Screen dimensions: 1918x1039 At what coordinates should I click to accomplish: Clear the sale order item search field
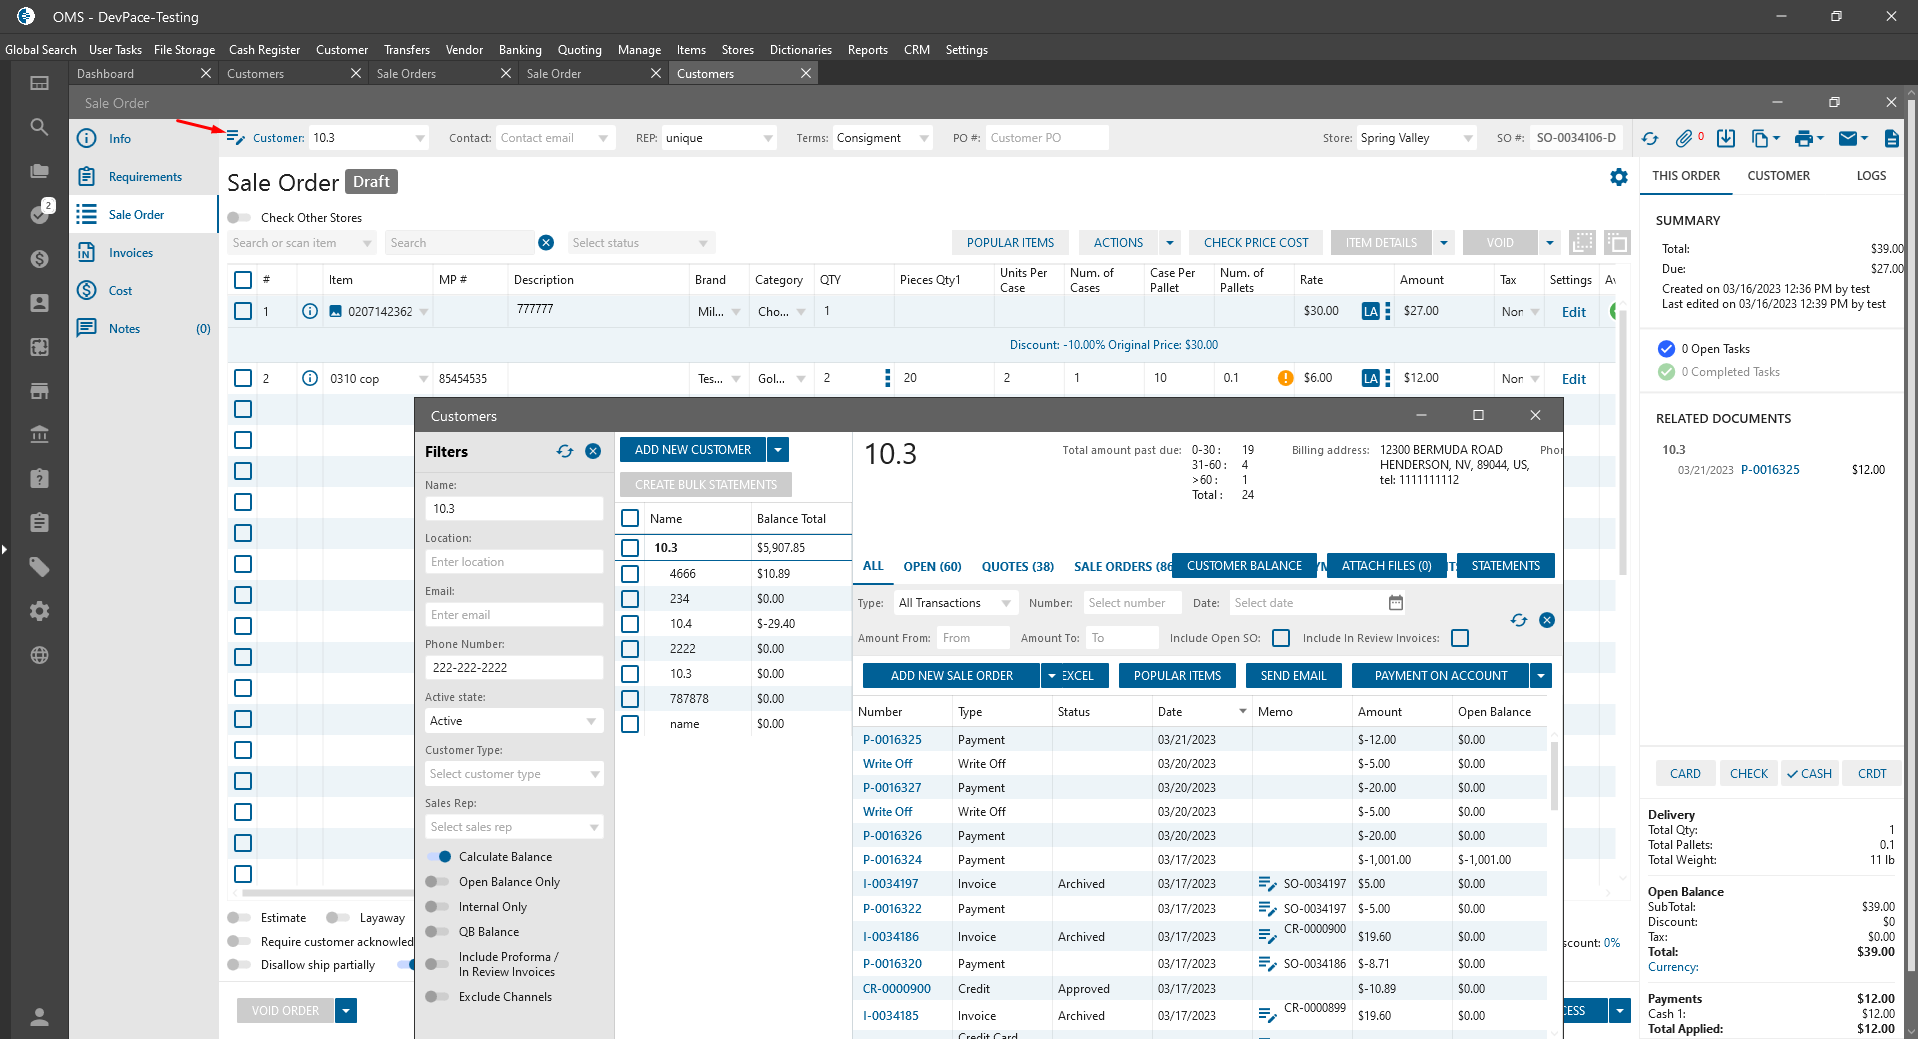[x=546, y=243]
